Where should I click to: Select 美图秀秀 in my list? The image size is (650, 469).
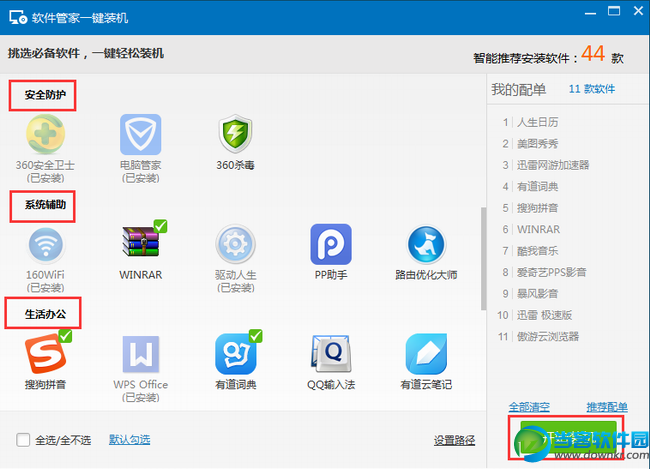click(537, 144)
